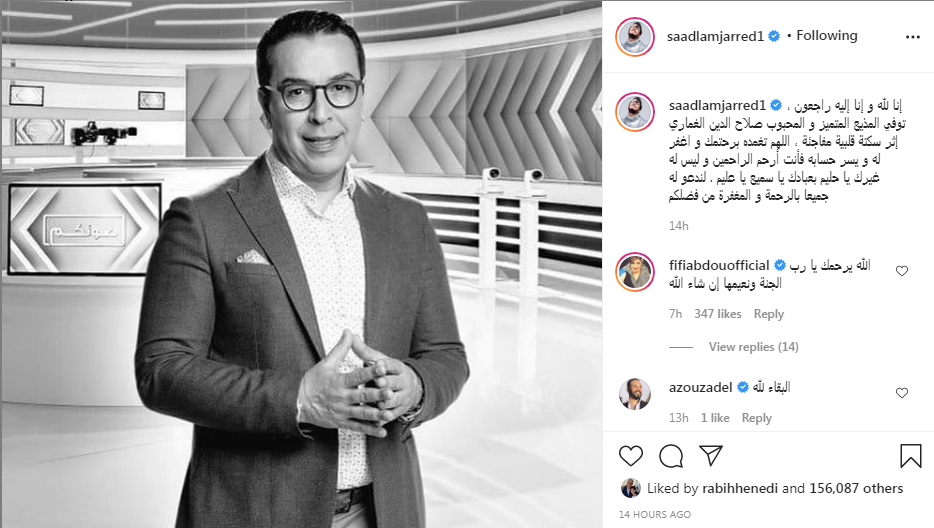Image resolution: width=934 pixels, height=528 pixels.
Task: Like azouzadel's comment heart
Action: (x=902, y=393)
